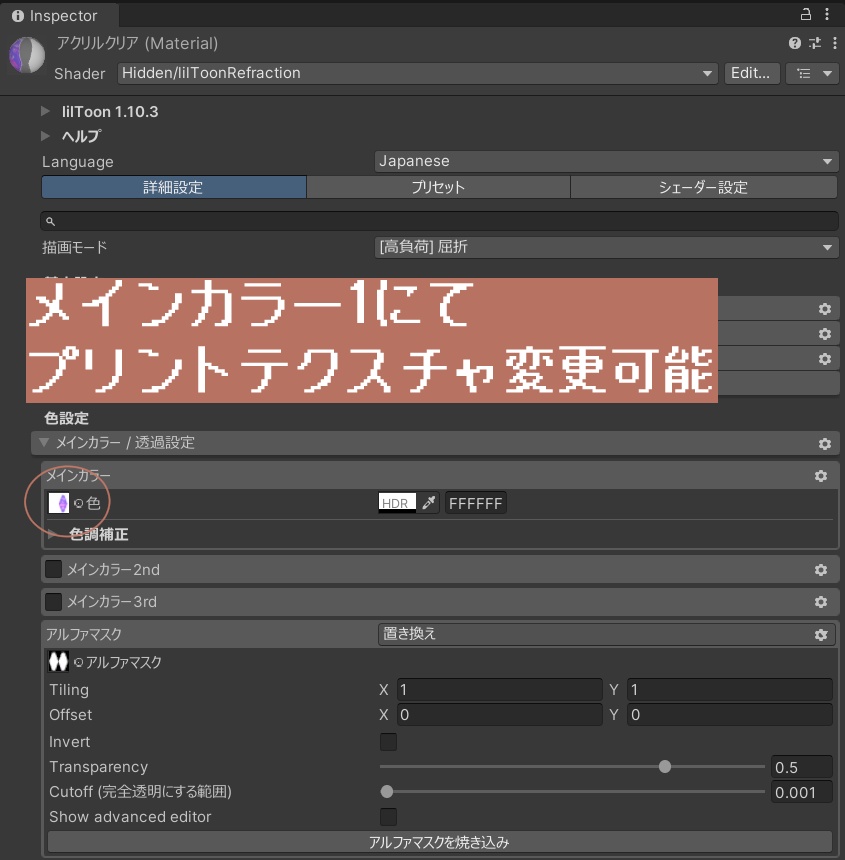Click the property search field
Viewport: 845px width, 860px height.
coord(439,221)
